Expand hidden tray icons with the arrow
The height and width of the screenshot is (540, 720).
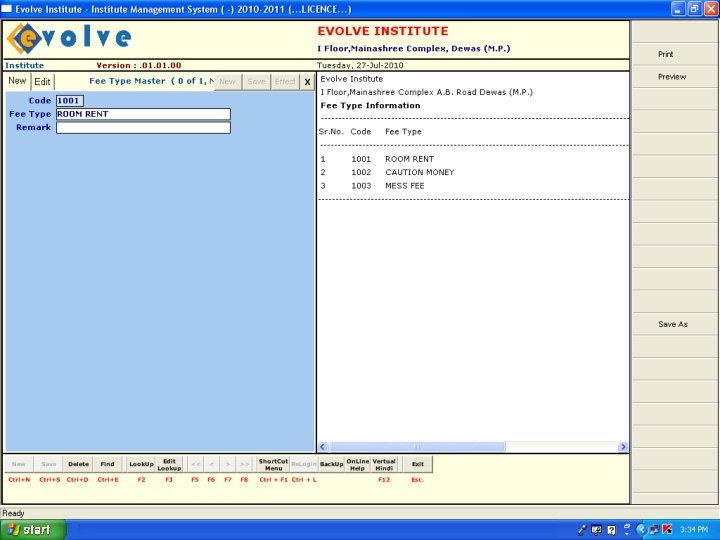pos(641,529)
